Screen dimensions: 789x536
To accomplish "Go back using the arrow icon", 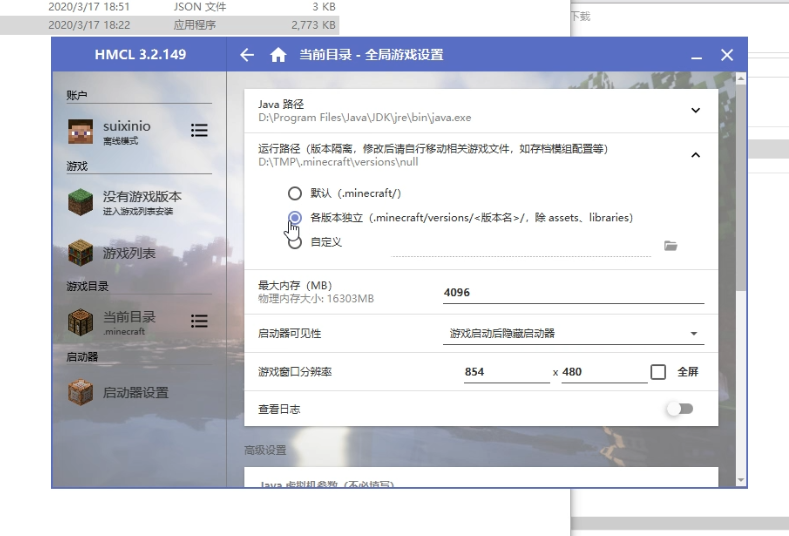I will click(247, 55).
